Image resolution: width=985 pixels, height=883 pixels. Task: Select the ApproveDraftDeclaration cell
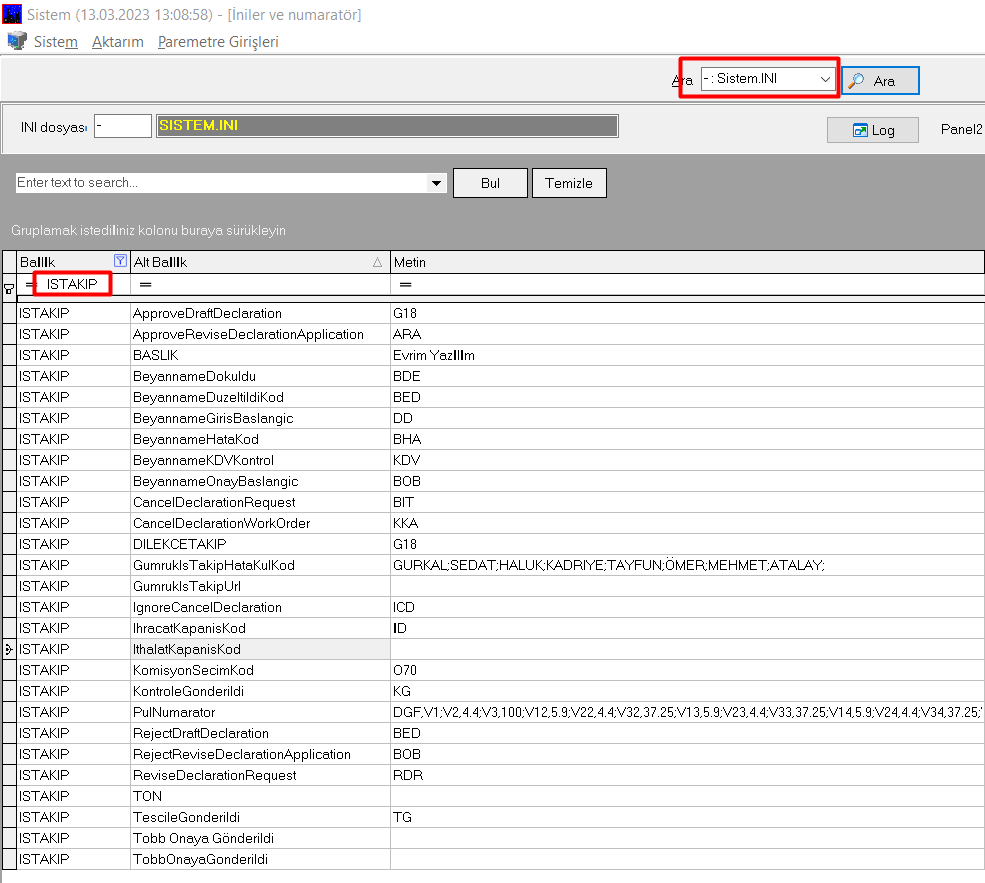[x=261, y=313]
